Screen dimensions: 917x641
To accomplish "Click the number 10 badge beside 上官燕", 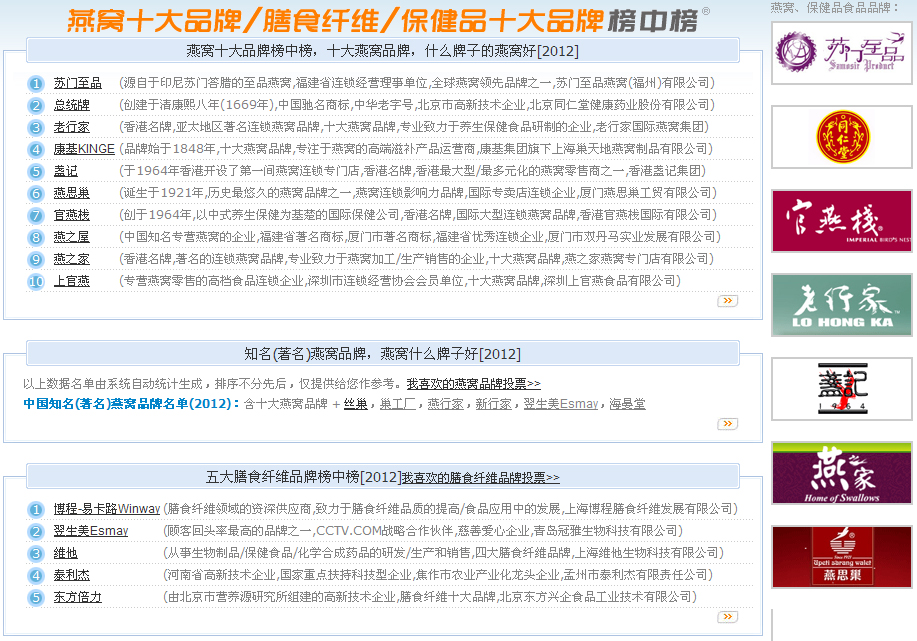I will pos(36,281).
